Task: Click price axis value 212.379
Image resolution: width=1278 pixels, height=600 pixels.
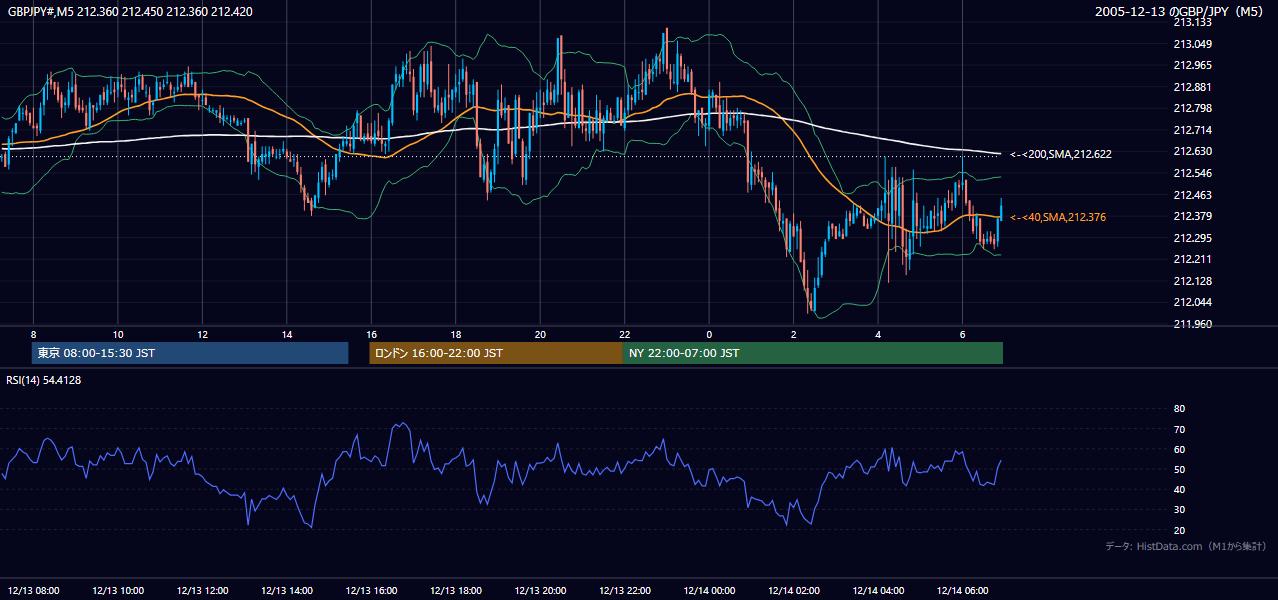Action: [1193, 216]
